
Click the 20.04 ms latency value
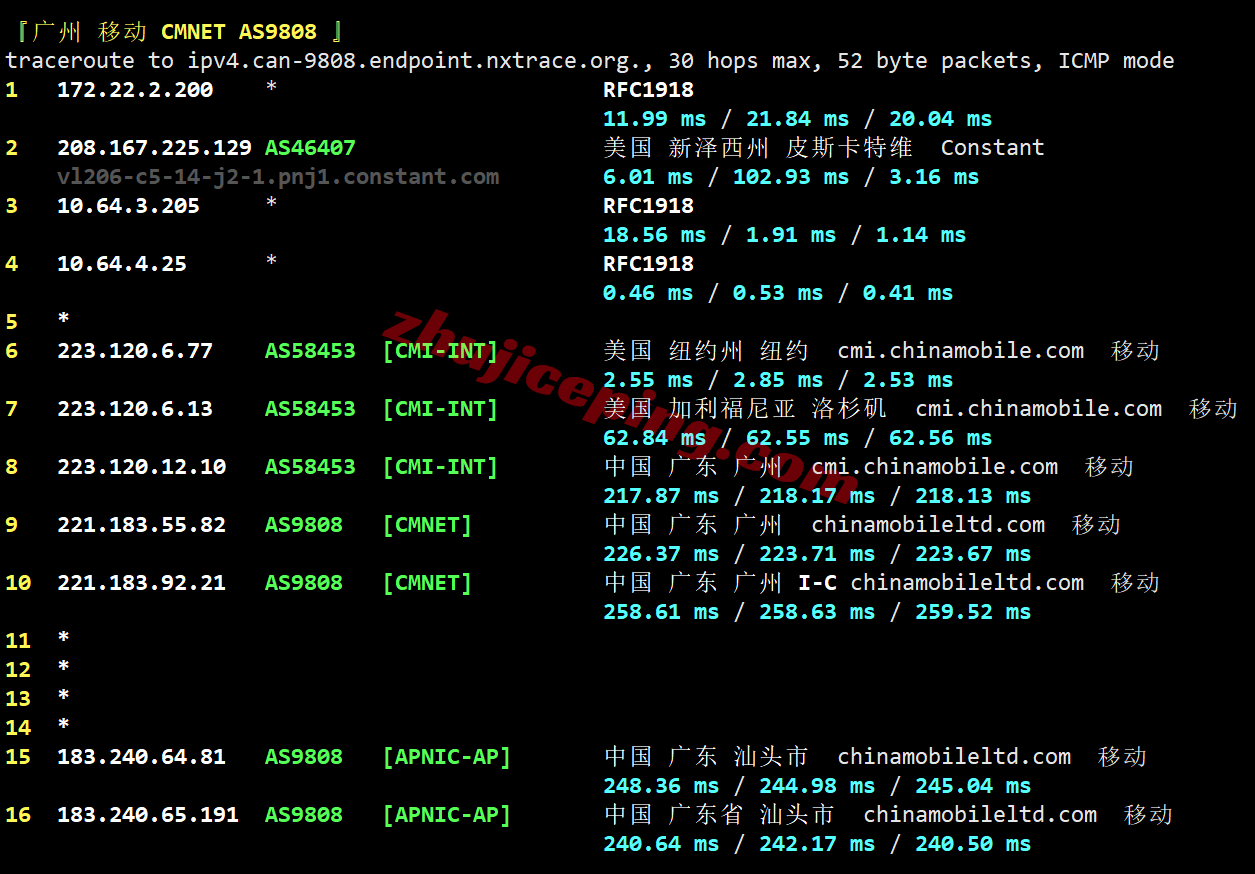pos(941,119)
